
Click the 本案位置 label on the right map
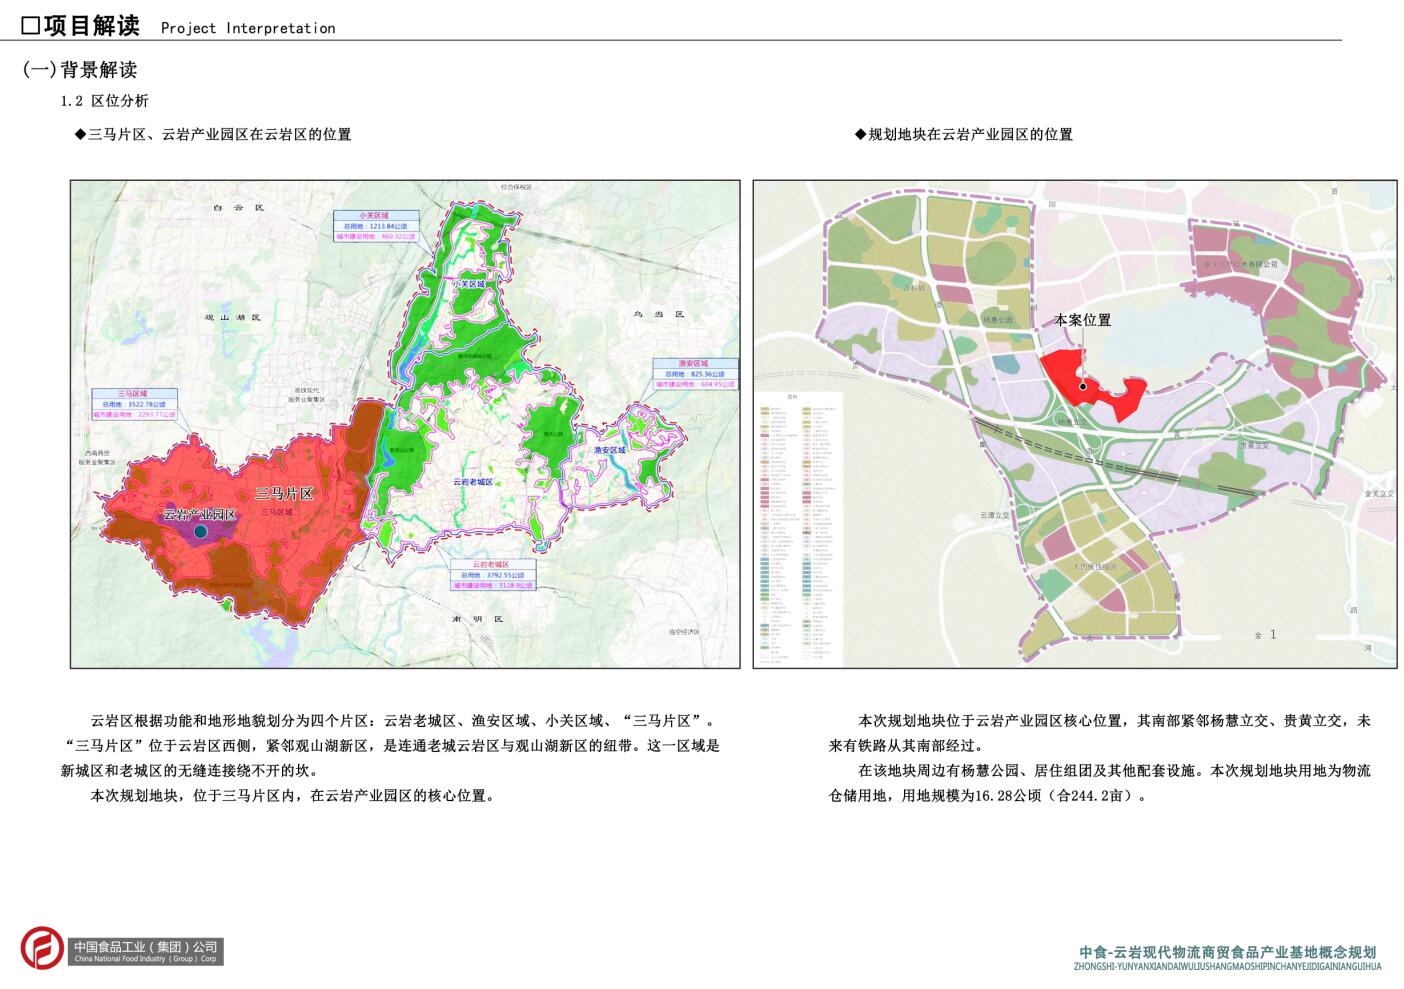pos(1083,320)
